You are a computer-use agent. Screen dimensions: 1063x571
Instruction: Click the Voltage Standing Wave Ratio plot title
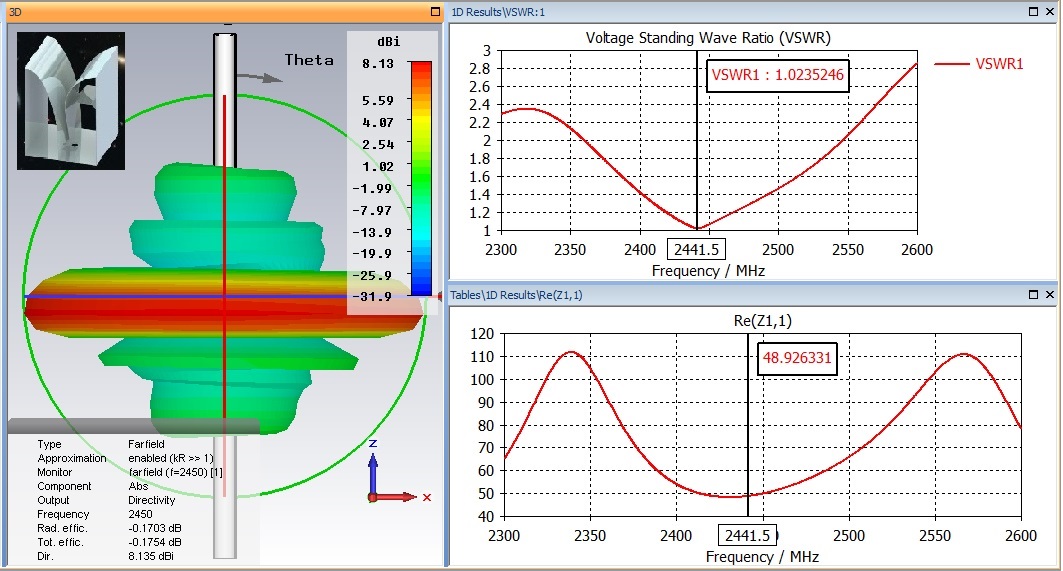pos(708,38)
